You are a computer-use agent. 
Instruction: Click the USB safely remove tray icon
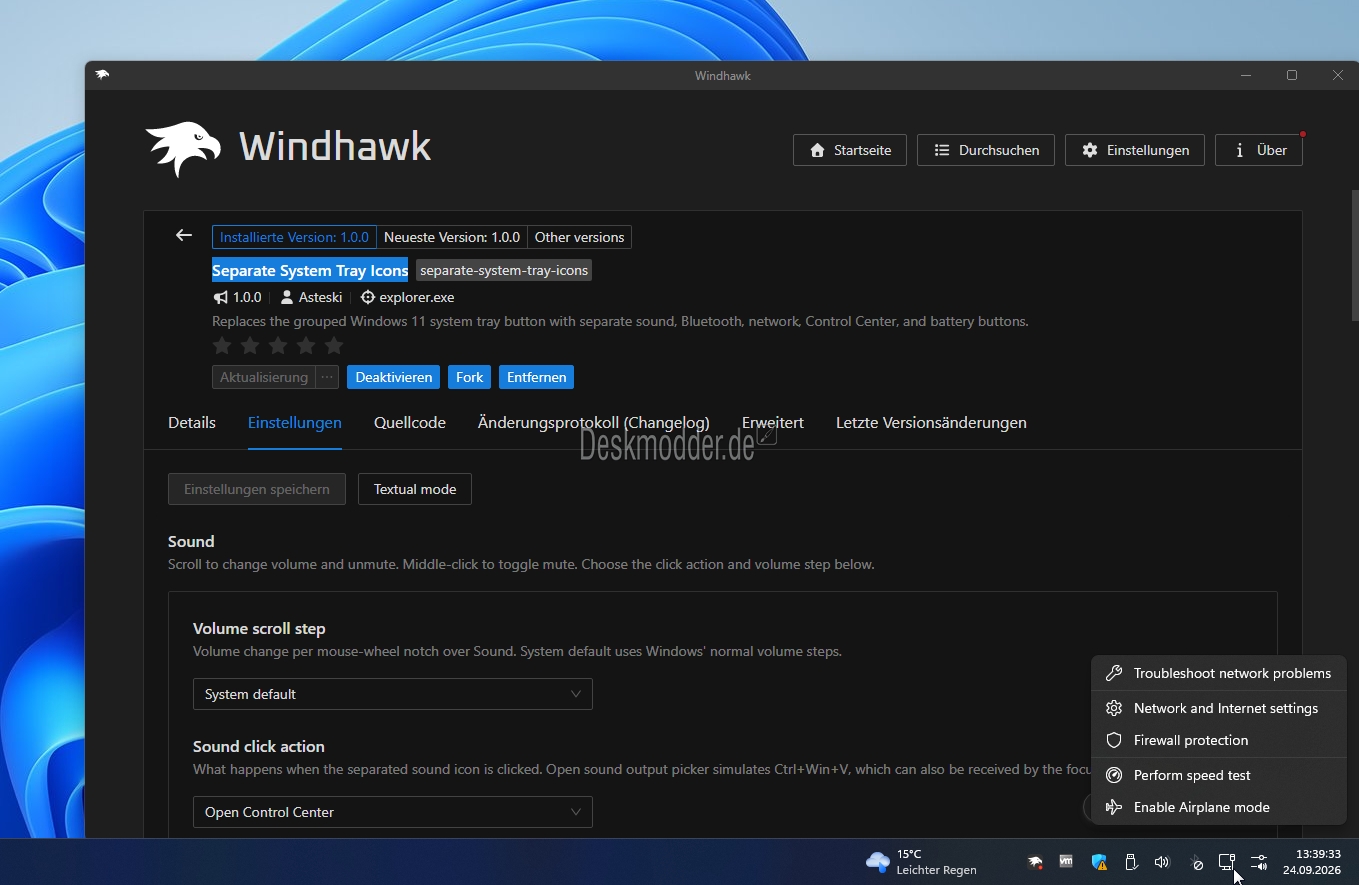[1131, 862]
